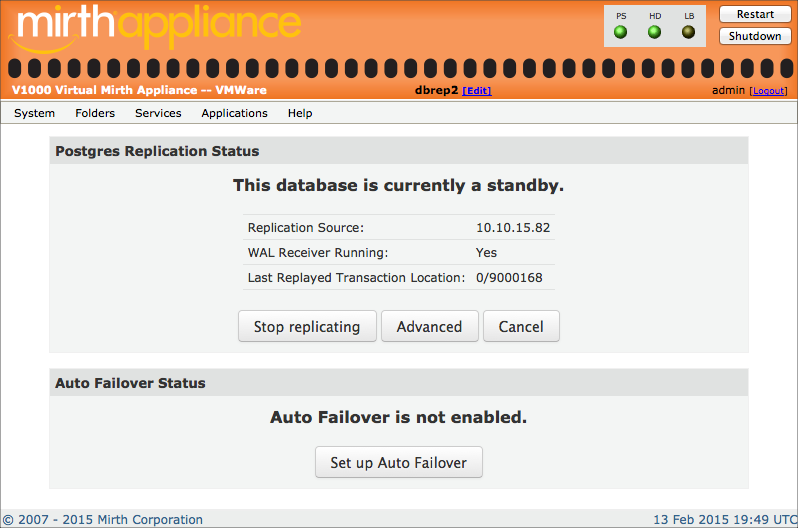Click the Auto Failover Status heading
This screenshot has width=798, height=528.
pyautogui.click(x=130, y=383)
